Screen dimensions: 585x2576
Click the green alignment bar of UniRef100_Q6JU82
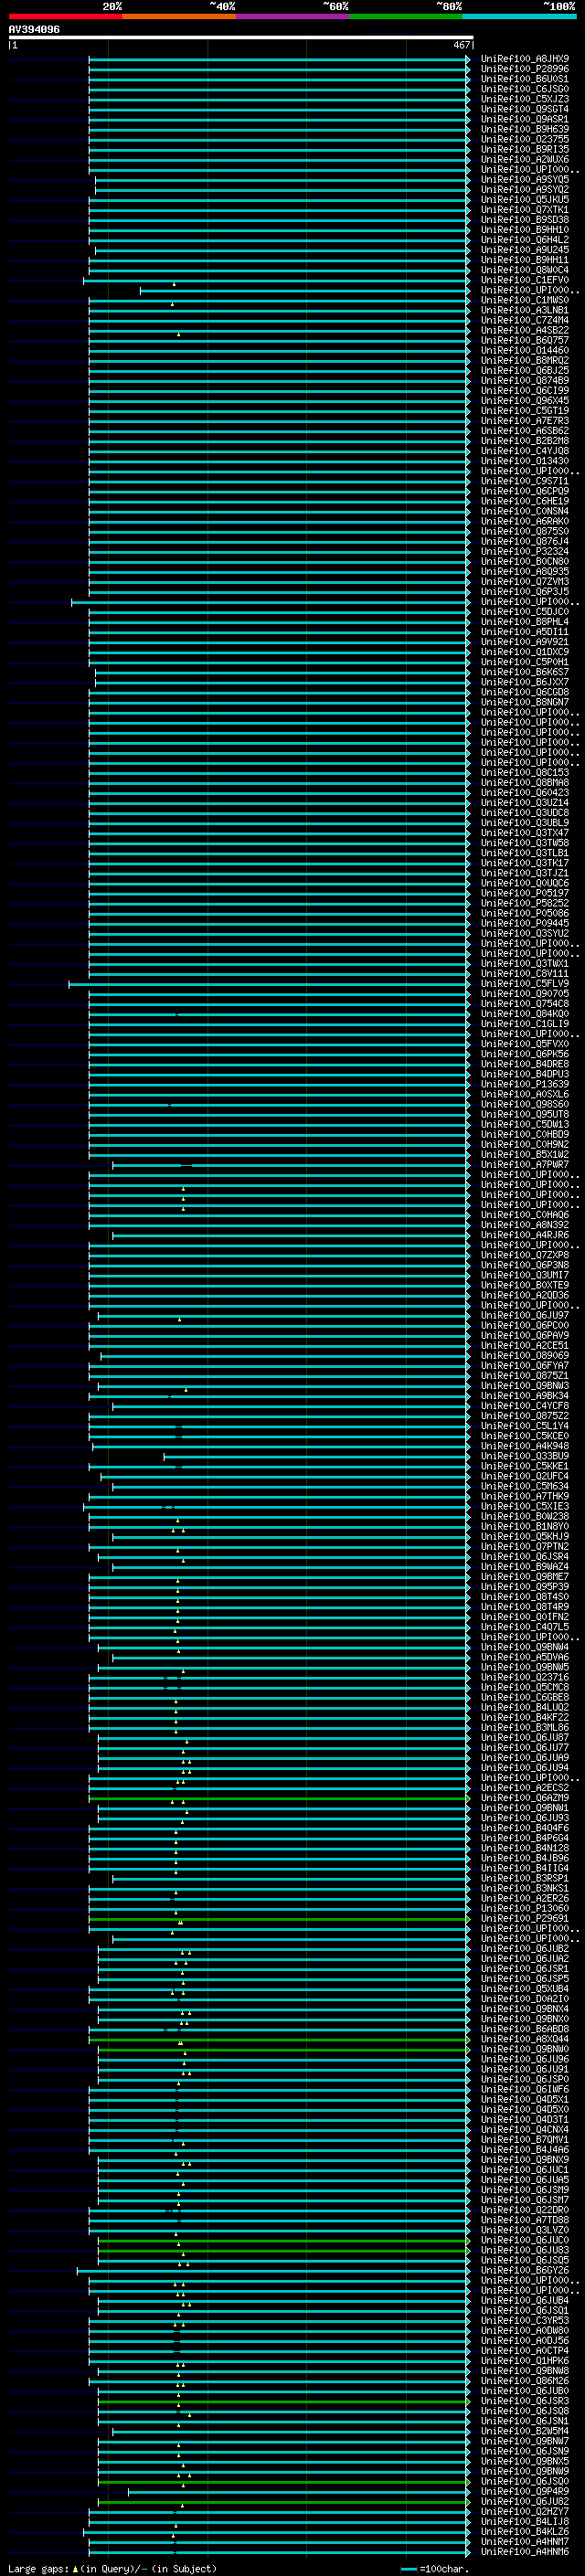click(284, 2501)
